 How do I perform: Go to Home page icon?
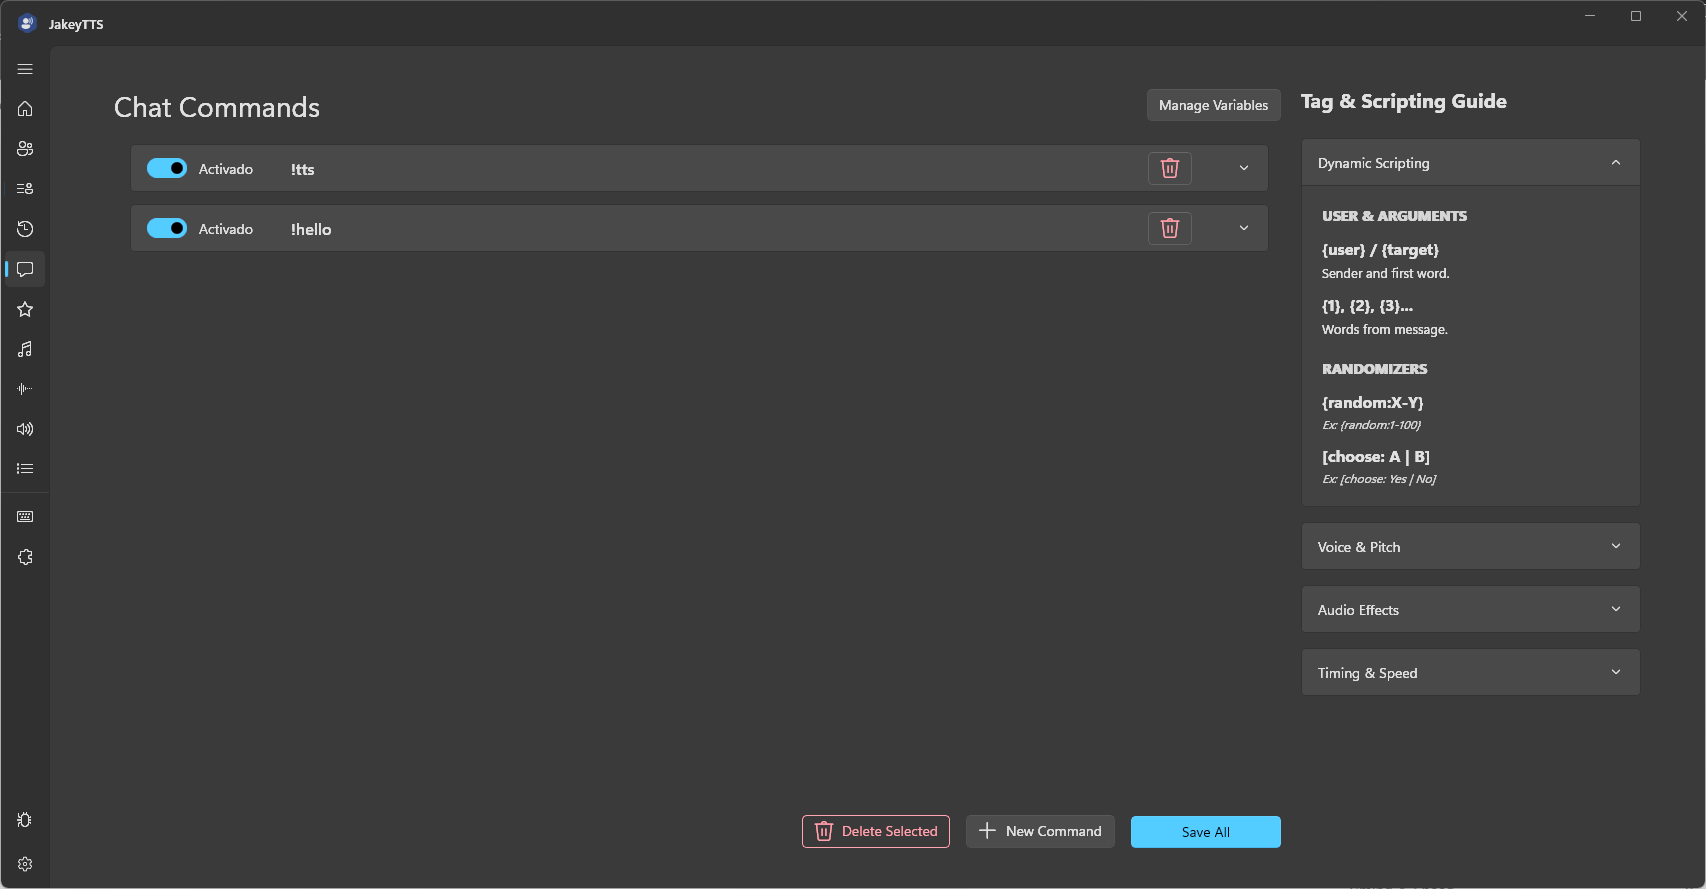click(25, 109)
